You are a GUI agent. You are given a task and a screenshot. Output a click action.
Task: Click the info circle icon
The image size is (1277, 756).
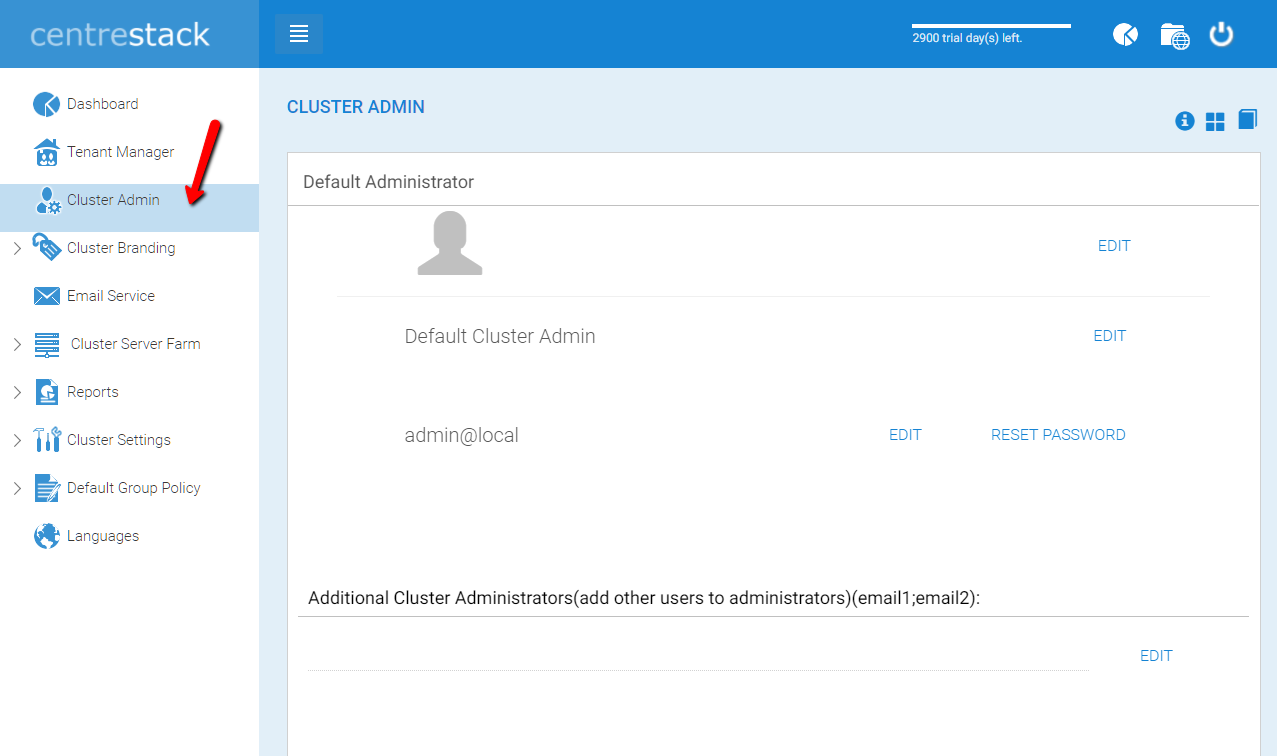pos(1185,121)
